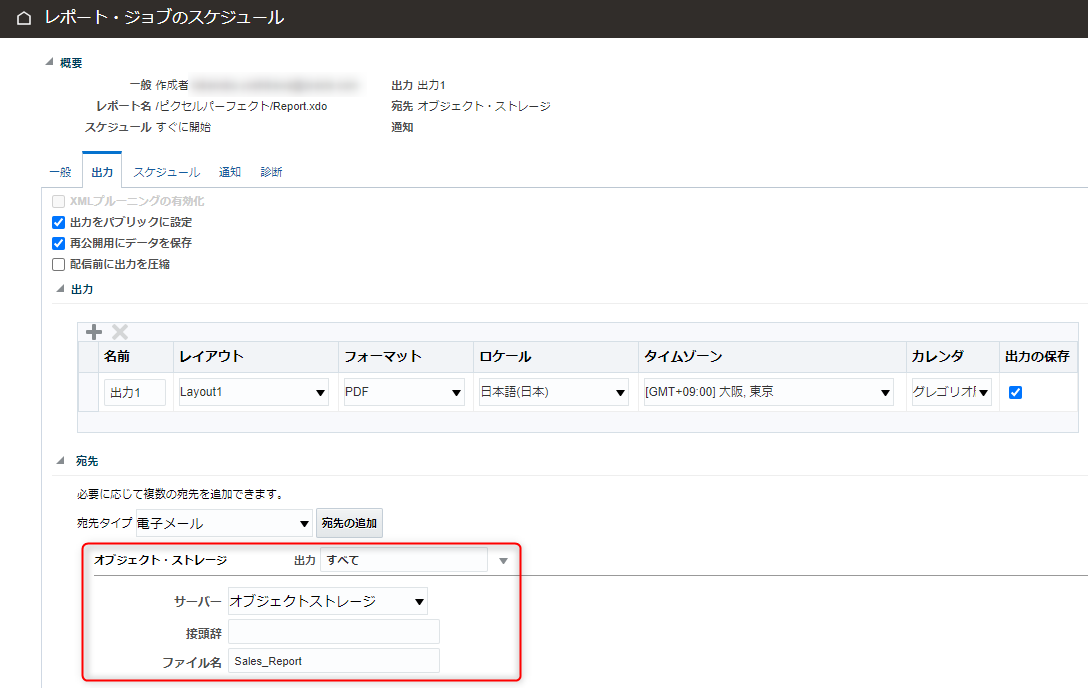Click the 出力の保存 column header

click(x=1037, y=356)
